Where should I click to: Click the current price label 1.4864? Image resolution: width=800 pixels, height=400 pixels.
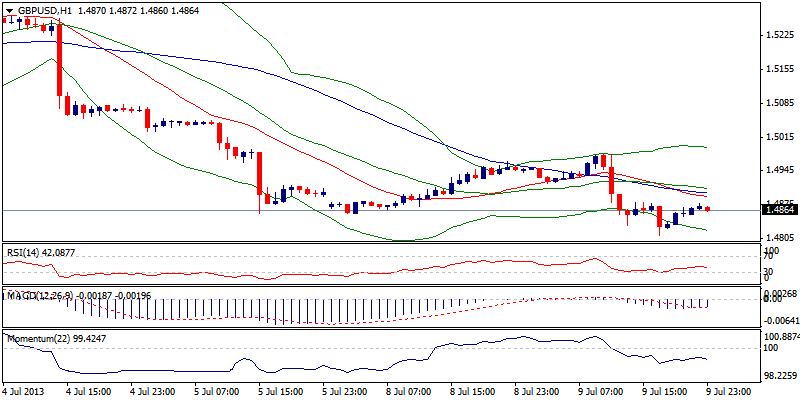click(x=779, y=210)
